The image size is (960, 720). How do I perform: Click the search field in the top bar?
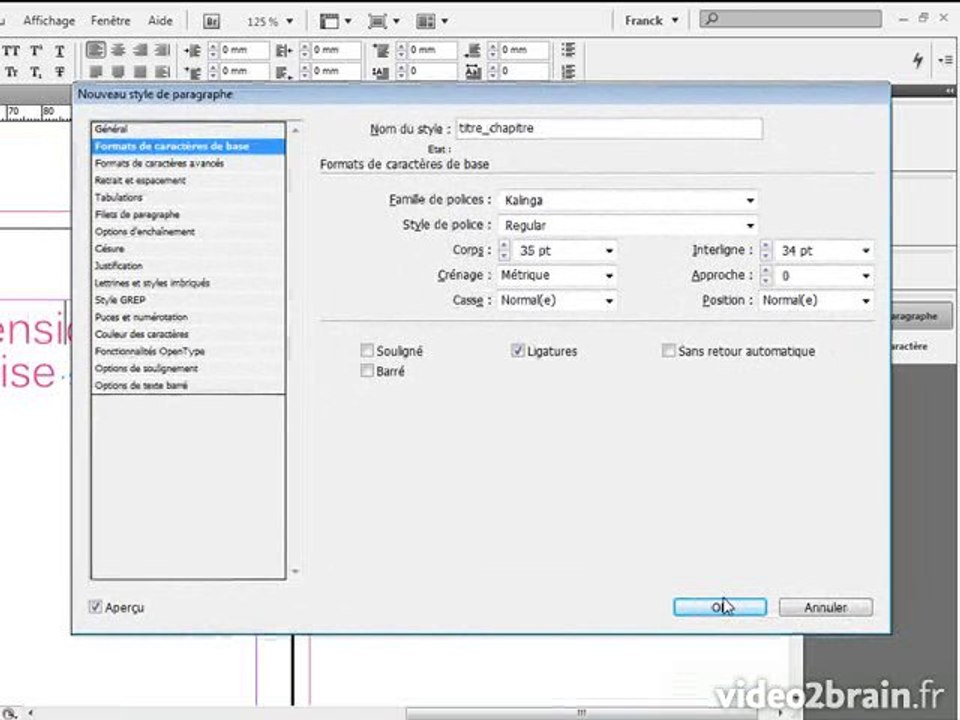point(790,19)
